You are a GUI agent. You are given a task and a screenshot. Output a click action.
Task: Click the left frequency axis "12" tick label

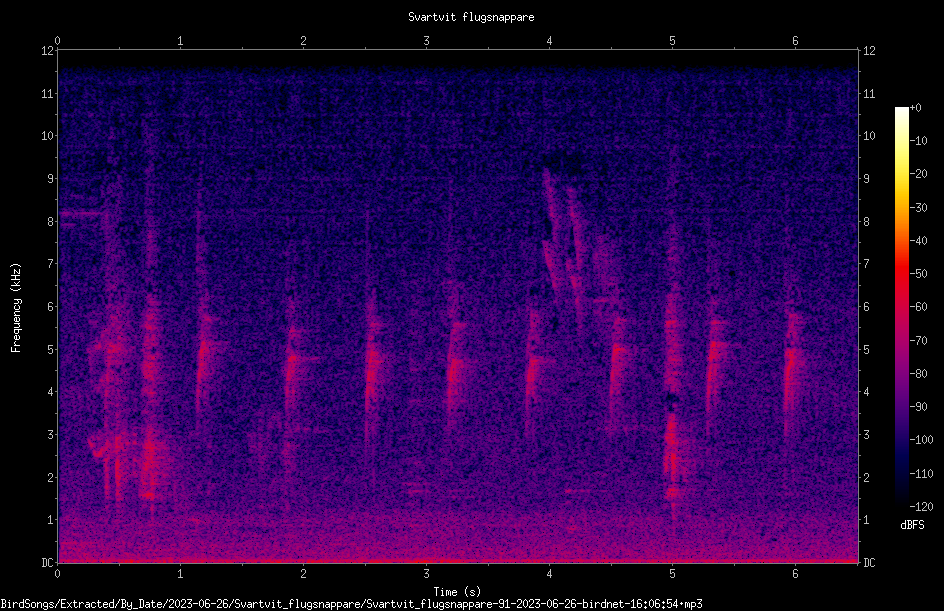[x=47, y=51]
